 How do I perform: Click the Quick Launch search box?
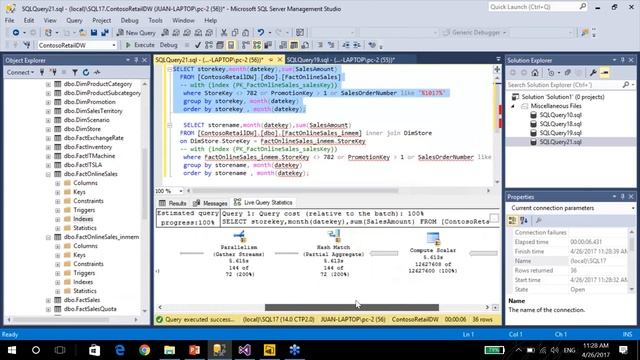pos(538,7)
